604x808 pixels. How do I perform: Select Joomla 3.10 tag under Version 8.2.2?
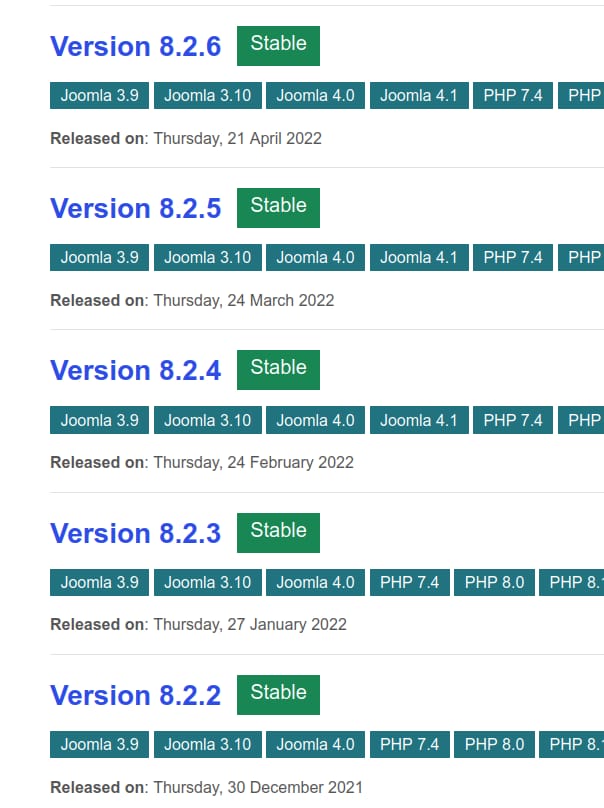coord(208,744)
